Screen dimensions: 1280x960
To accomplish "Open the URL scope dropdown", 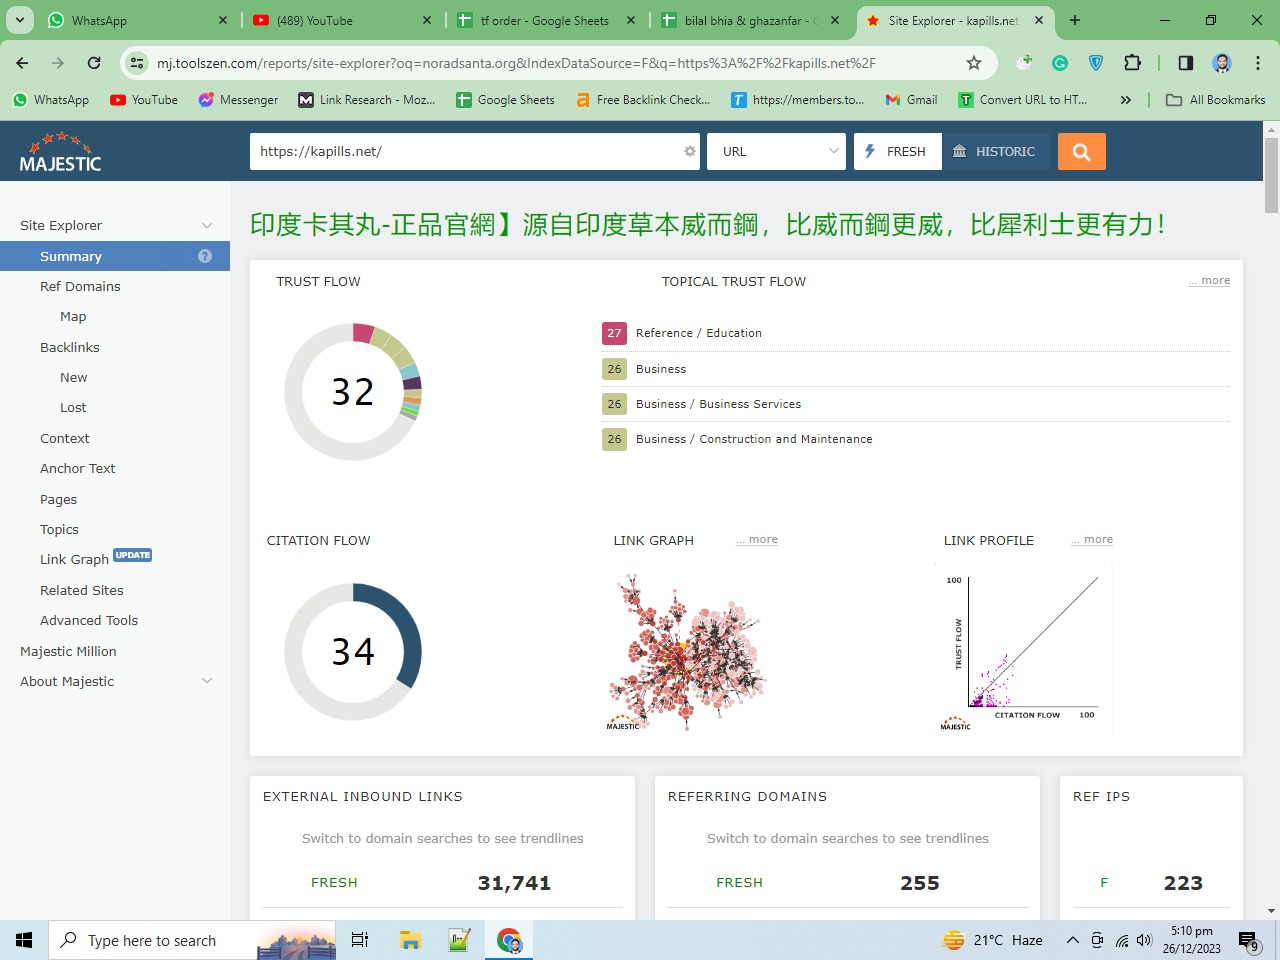I will pyautogui.click(x=776, y=152).
